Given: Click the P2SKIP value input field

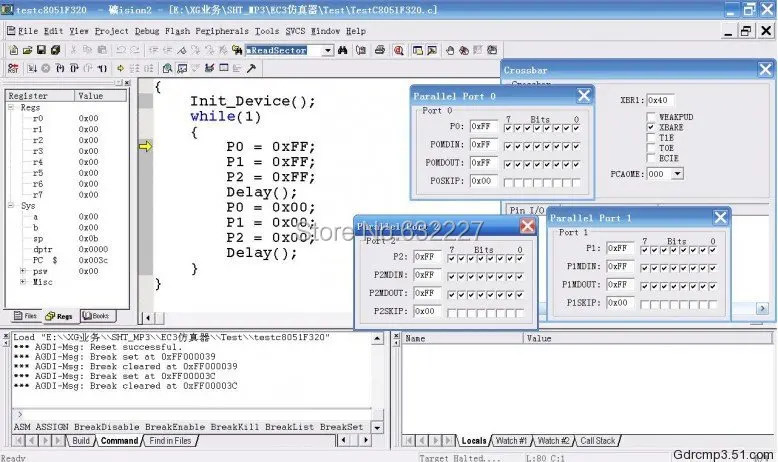Looking at the screenshot, I should 427,312.
